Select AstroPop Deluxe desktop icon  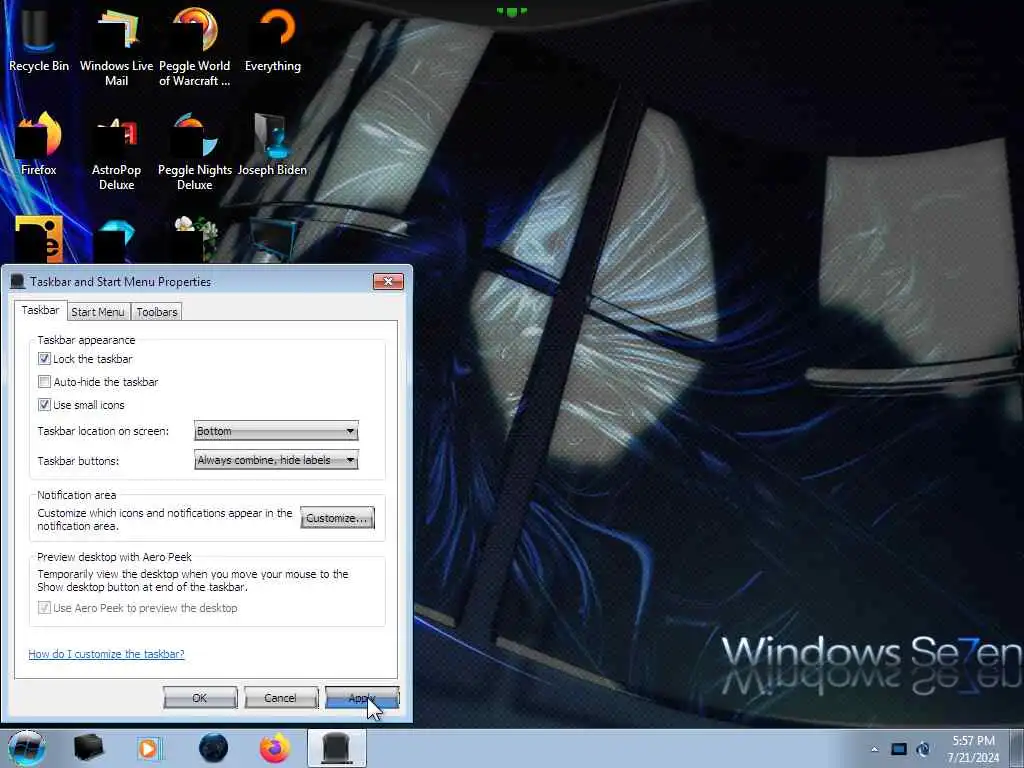click(x=116, y=152)
